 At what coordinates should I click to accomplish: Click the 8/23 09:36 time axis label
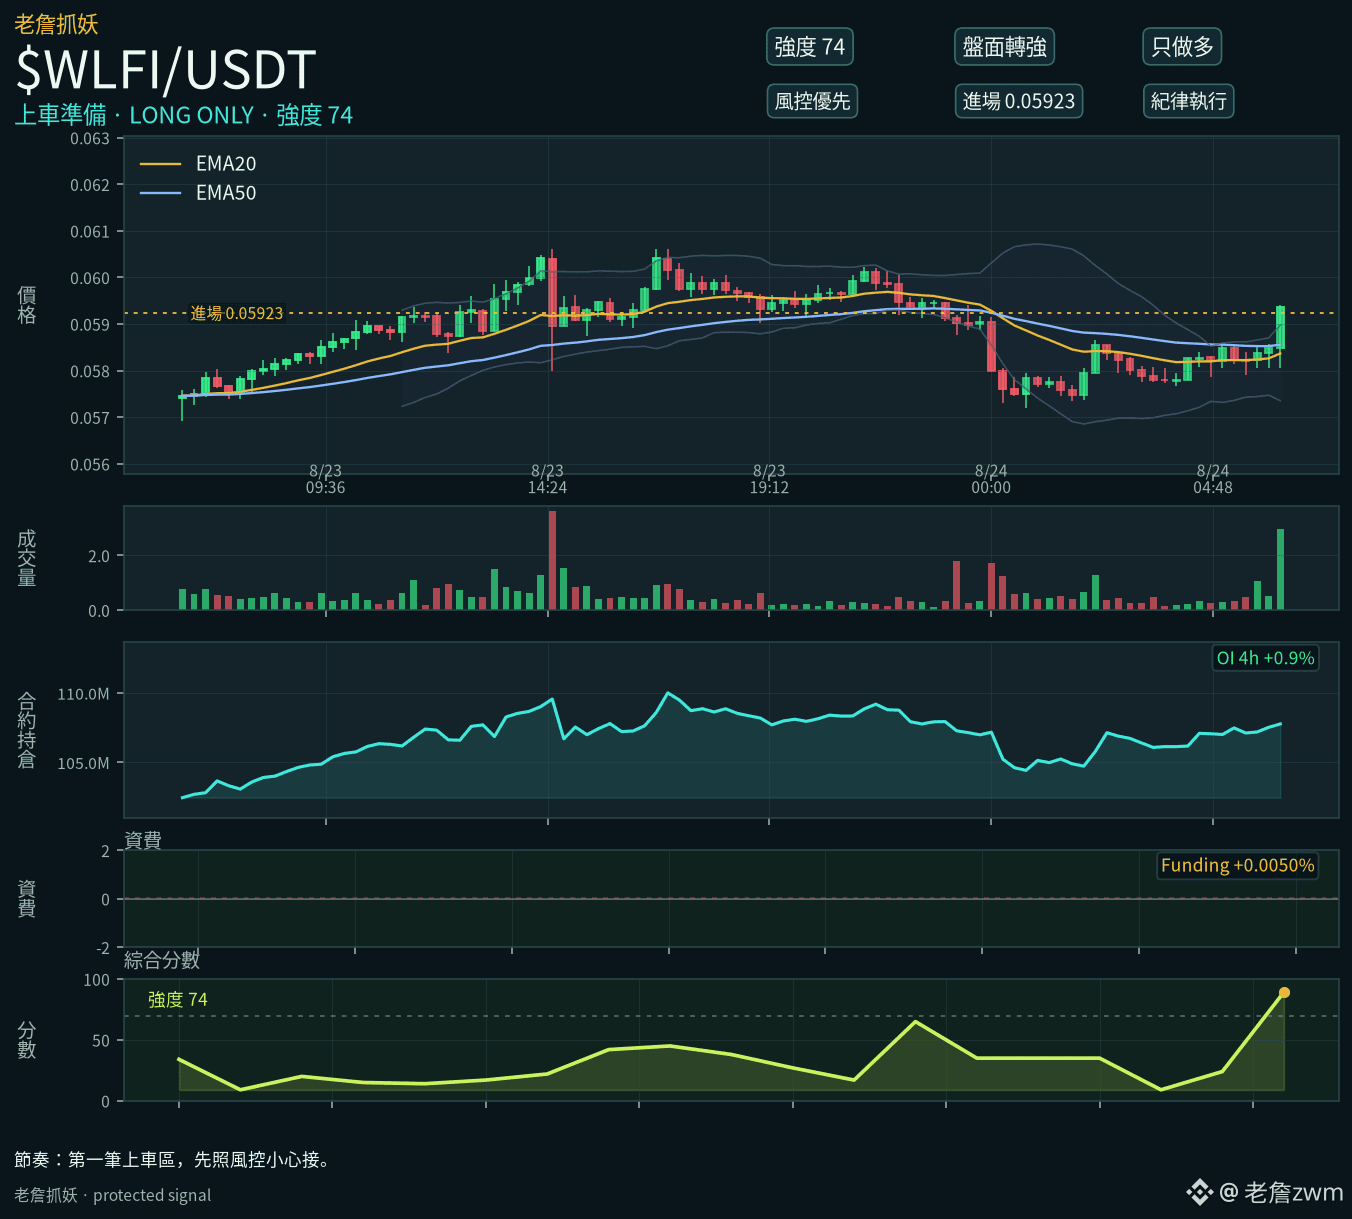pos(326,479)
